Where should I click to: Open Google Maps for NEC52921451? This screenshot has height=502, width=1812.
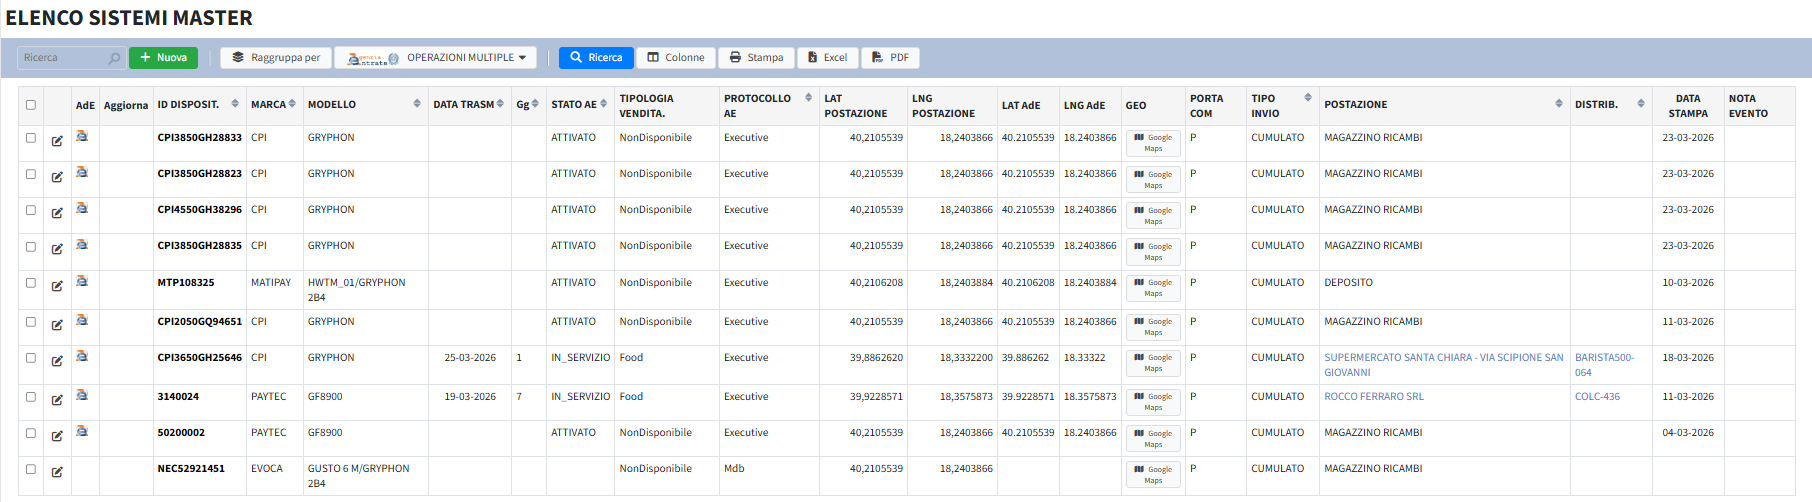[x=1153, y=474]
